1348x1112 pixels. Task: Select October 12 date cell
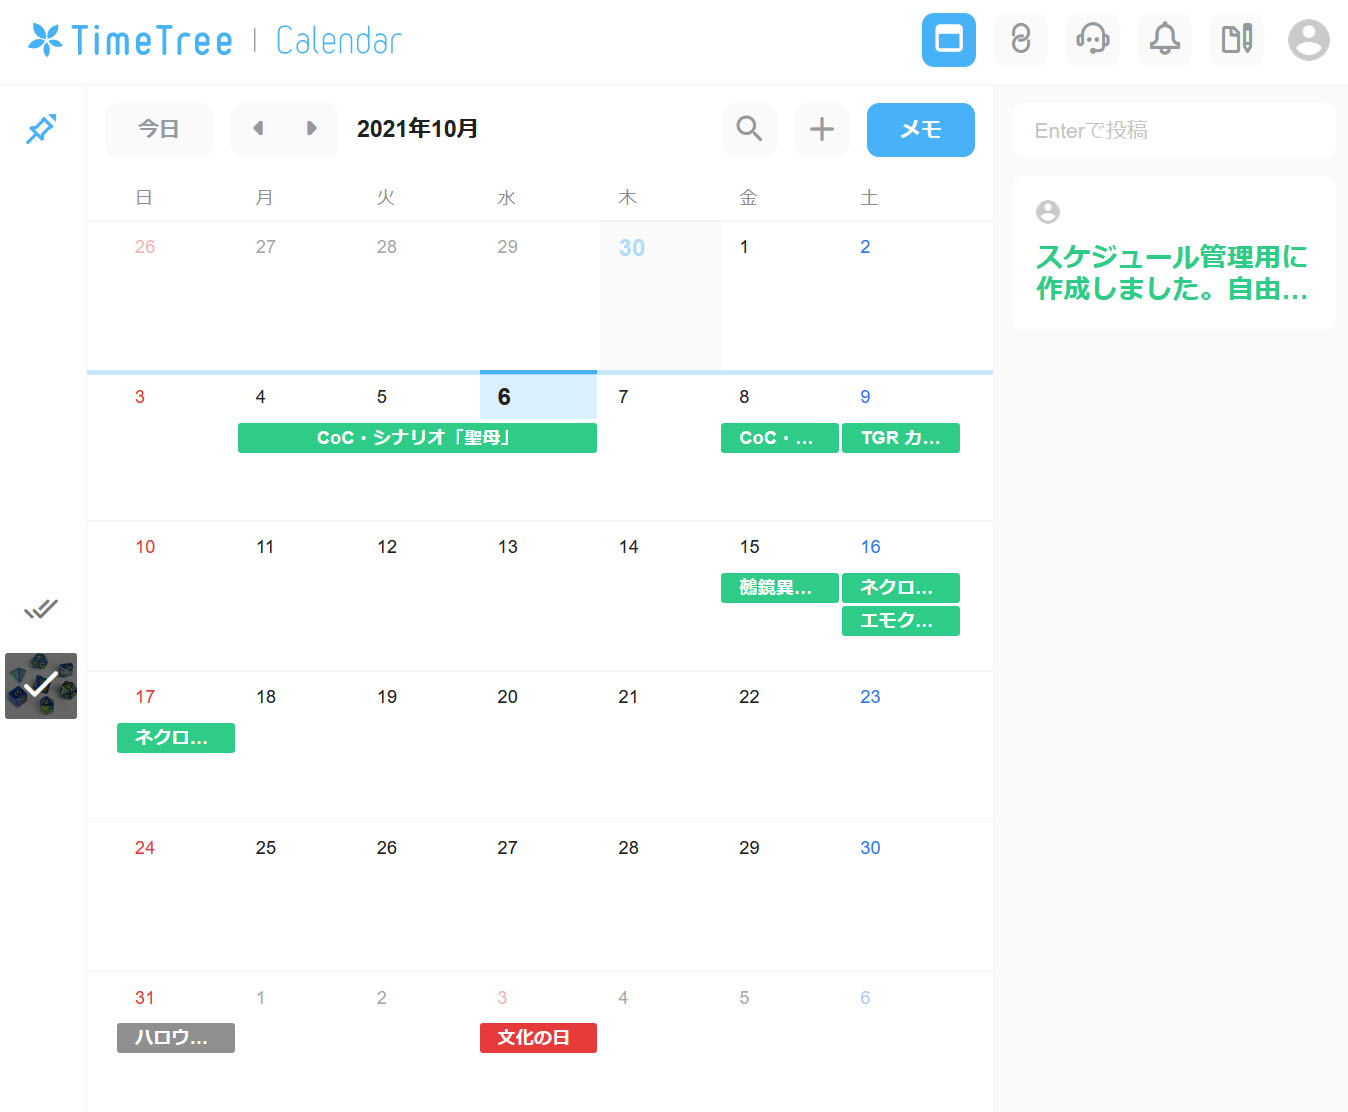(418, 596)
